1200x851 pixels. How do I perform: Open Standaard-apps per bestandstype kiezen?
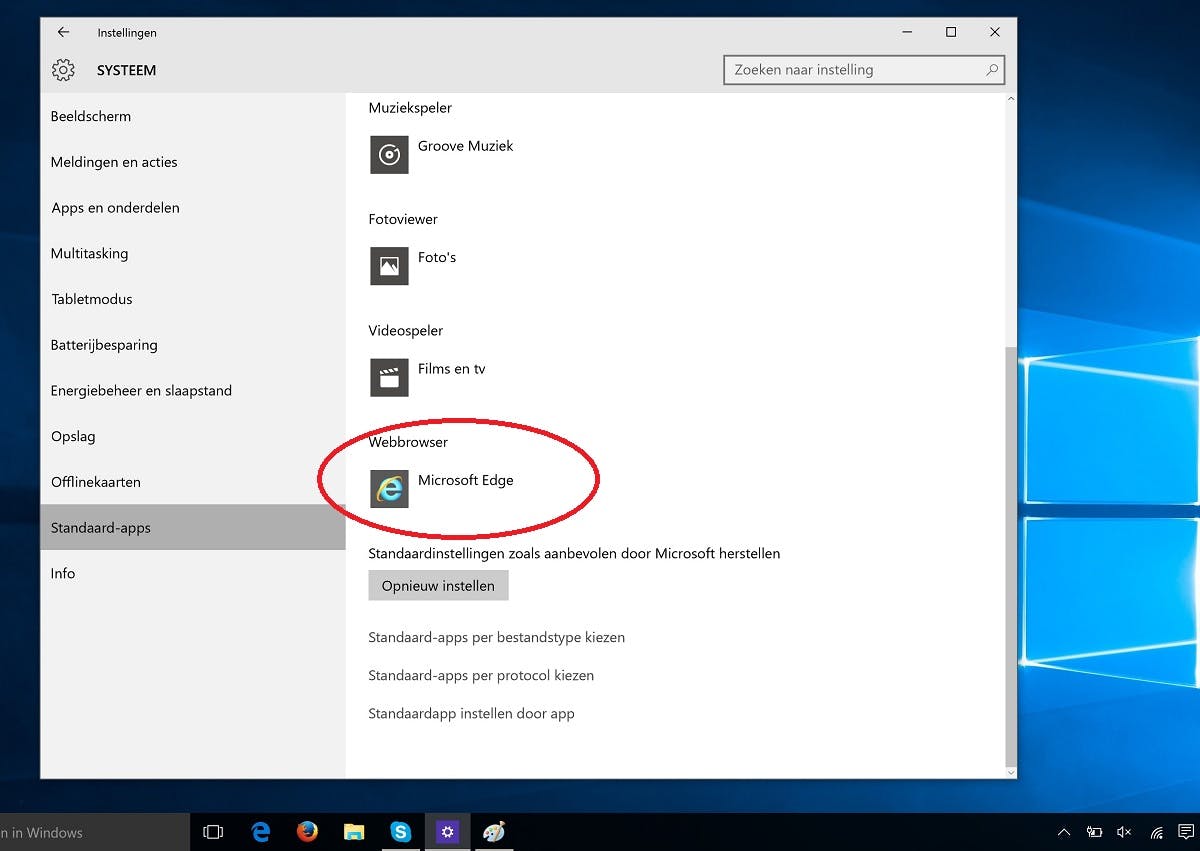point(496,637)
